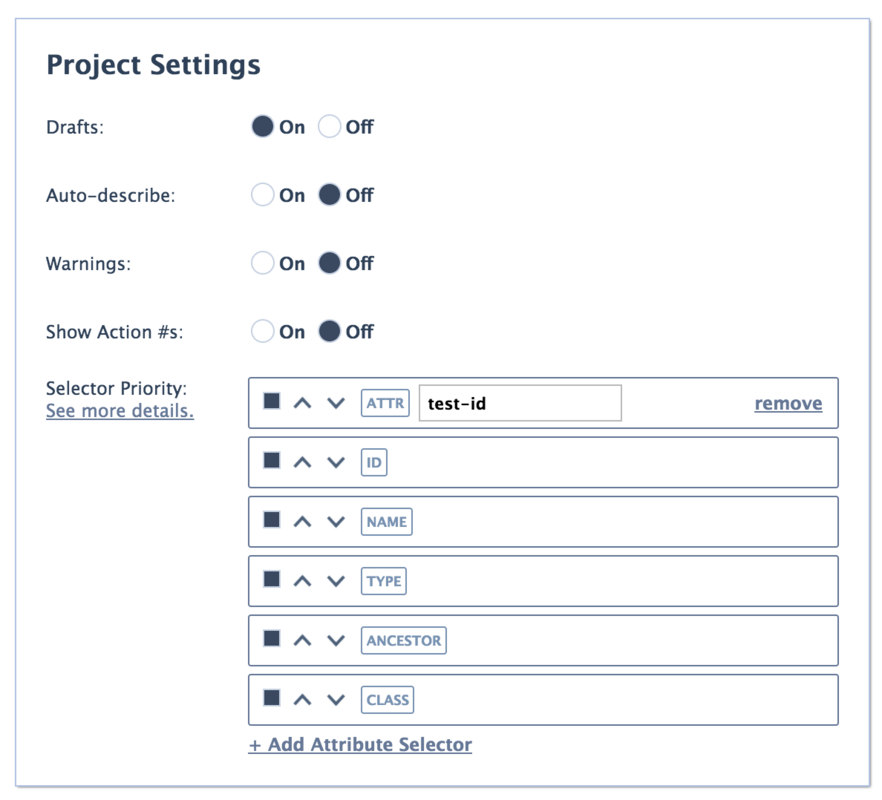Screen dimensions: 882x800
Task: Turn Warnings on
Action: click(x=262, y=263)
